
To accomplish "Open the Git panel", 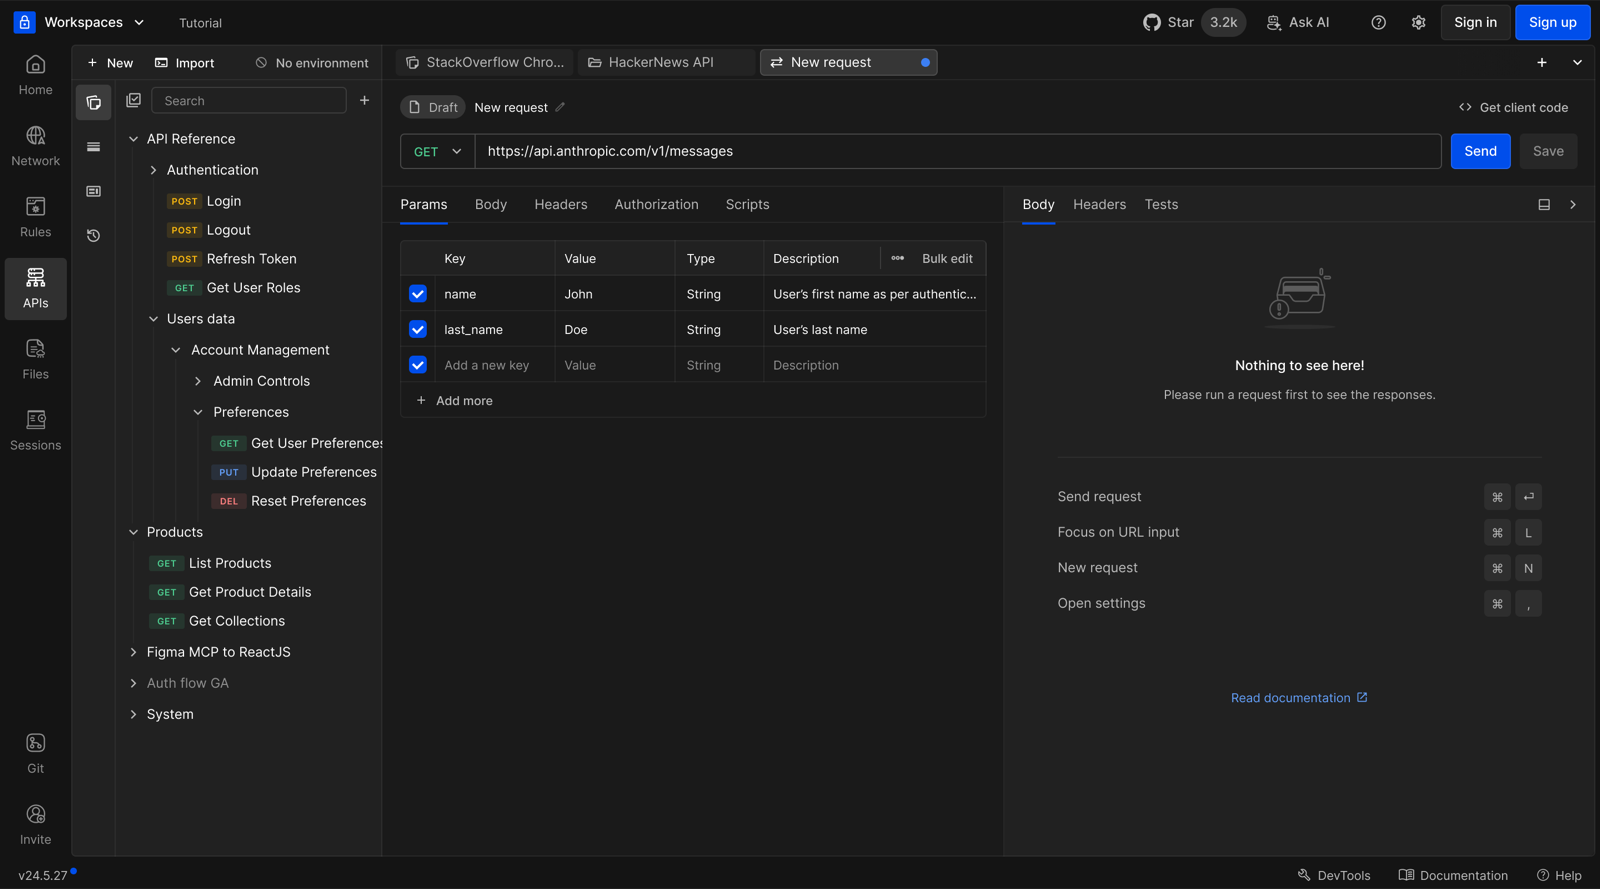I will [x=35, y=754].
